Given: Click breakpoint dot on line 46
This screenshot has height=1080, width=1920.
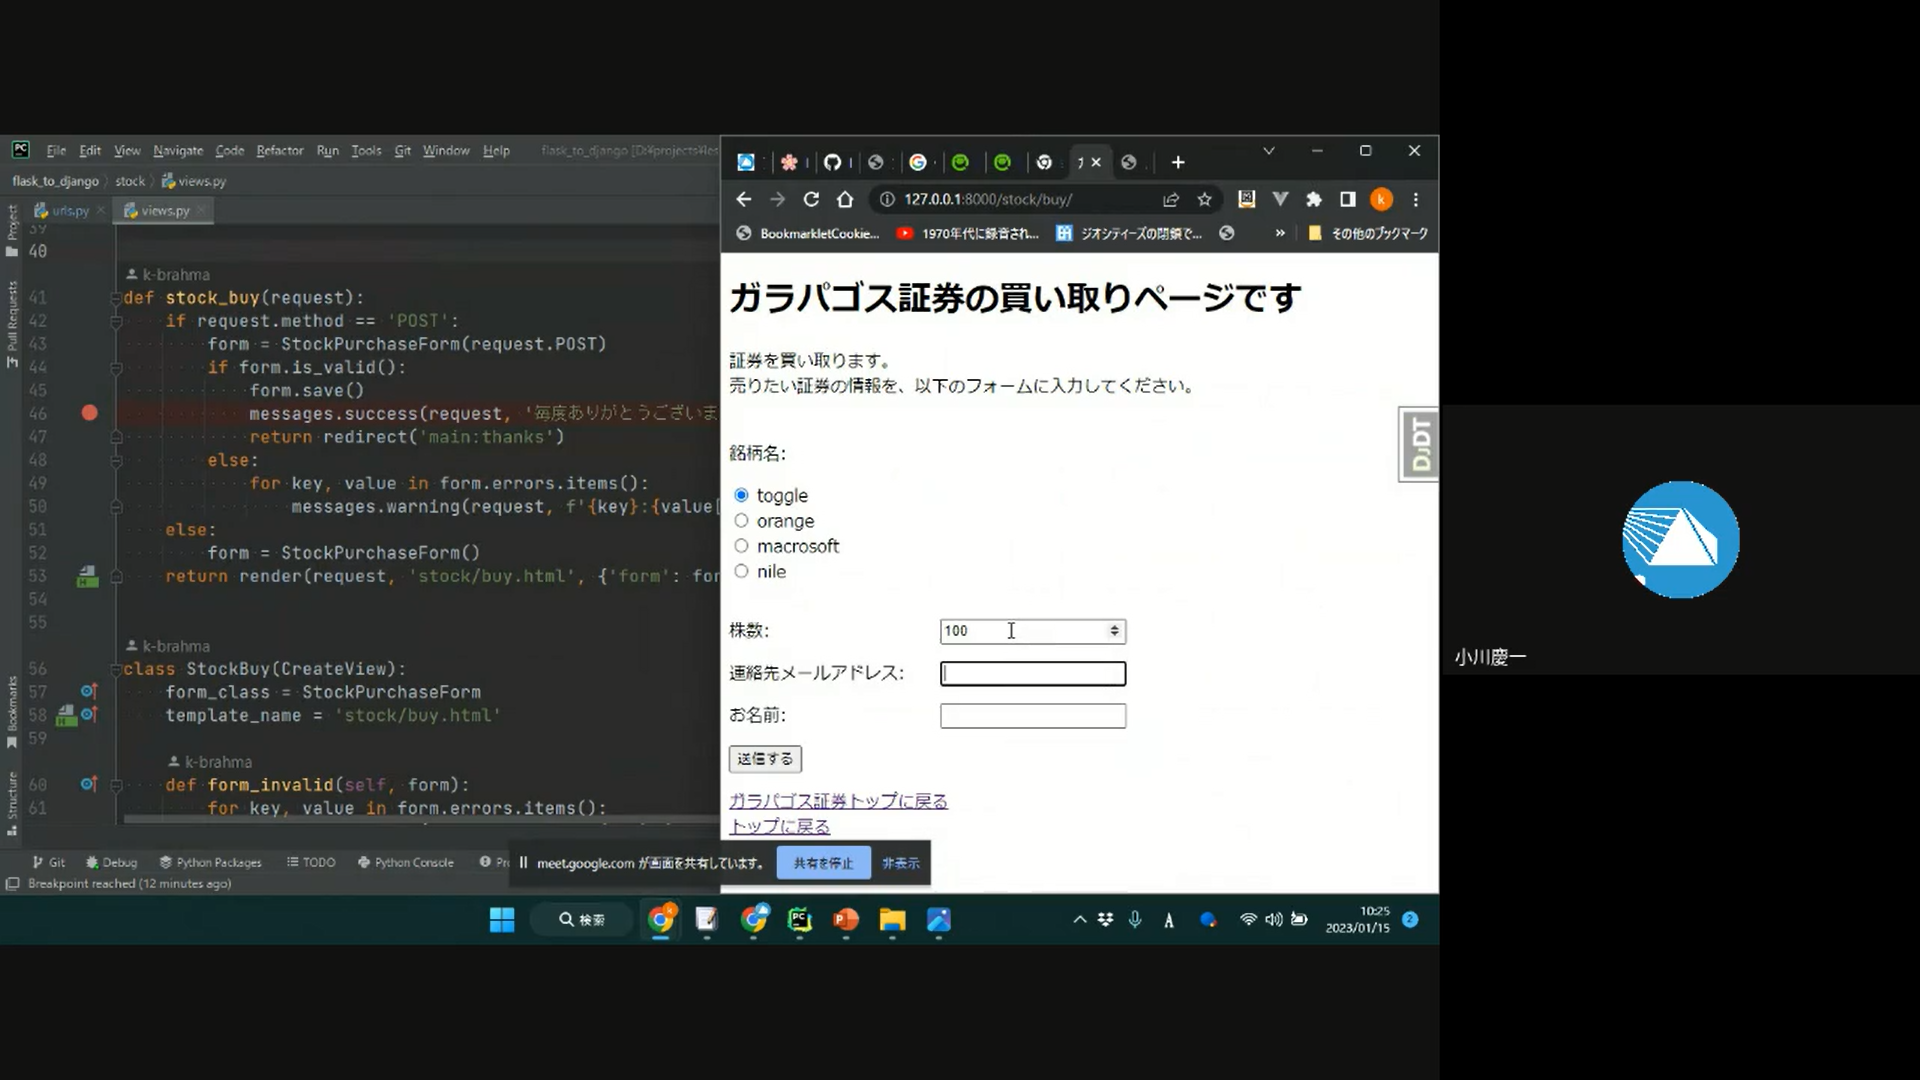Looking at the screenshot, I should 89,413.
